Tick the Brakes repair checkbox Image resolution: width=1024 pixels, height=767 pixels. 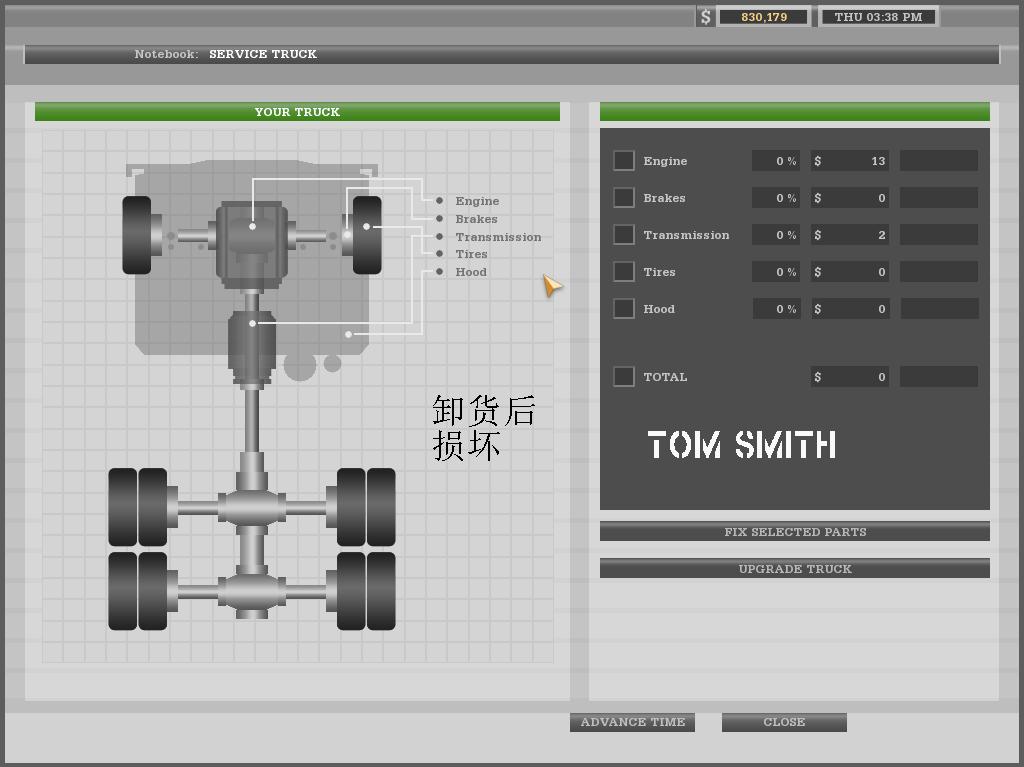624,198
